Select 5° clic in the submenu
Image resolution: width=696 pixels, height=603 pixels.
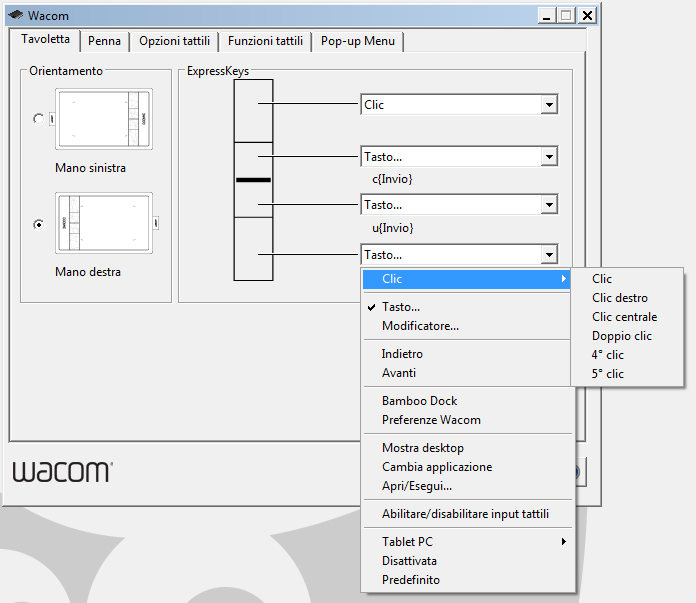tap(627, 374)
